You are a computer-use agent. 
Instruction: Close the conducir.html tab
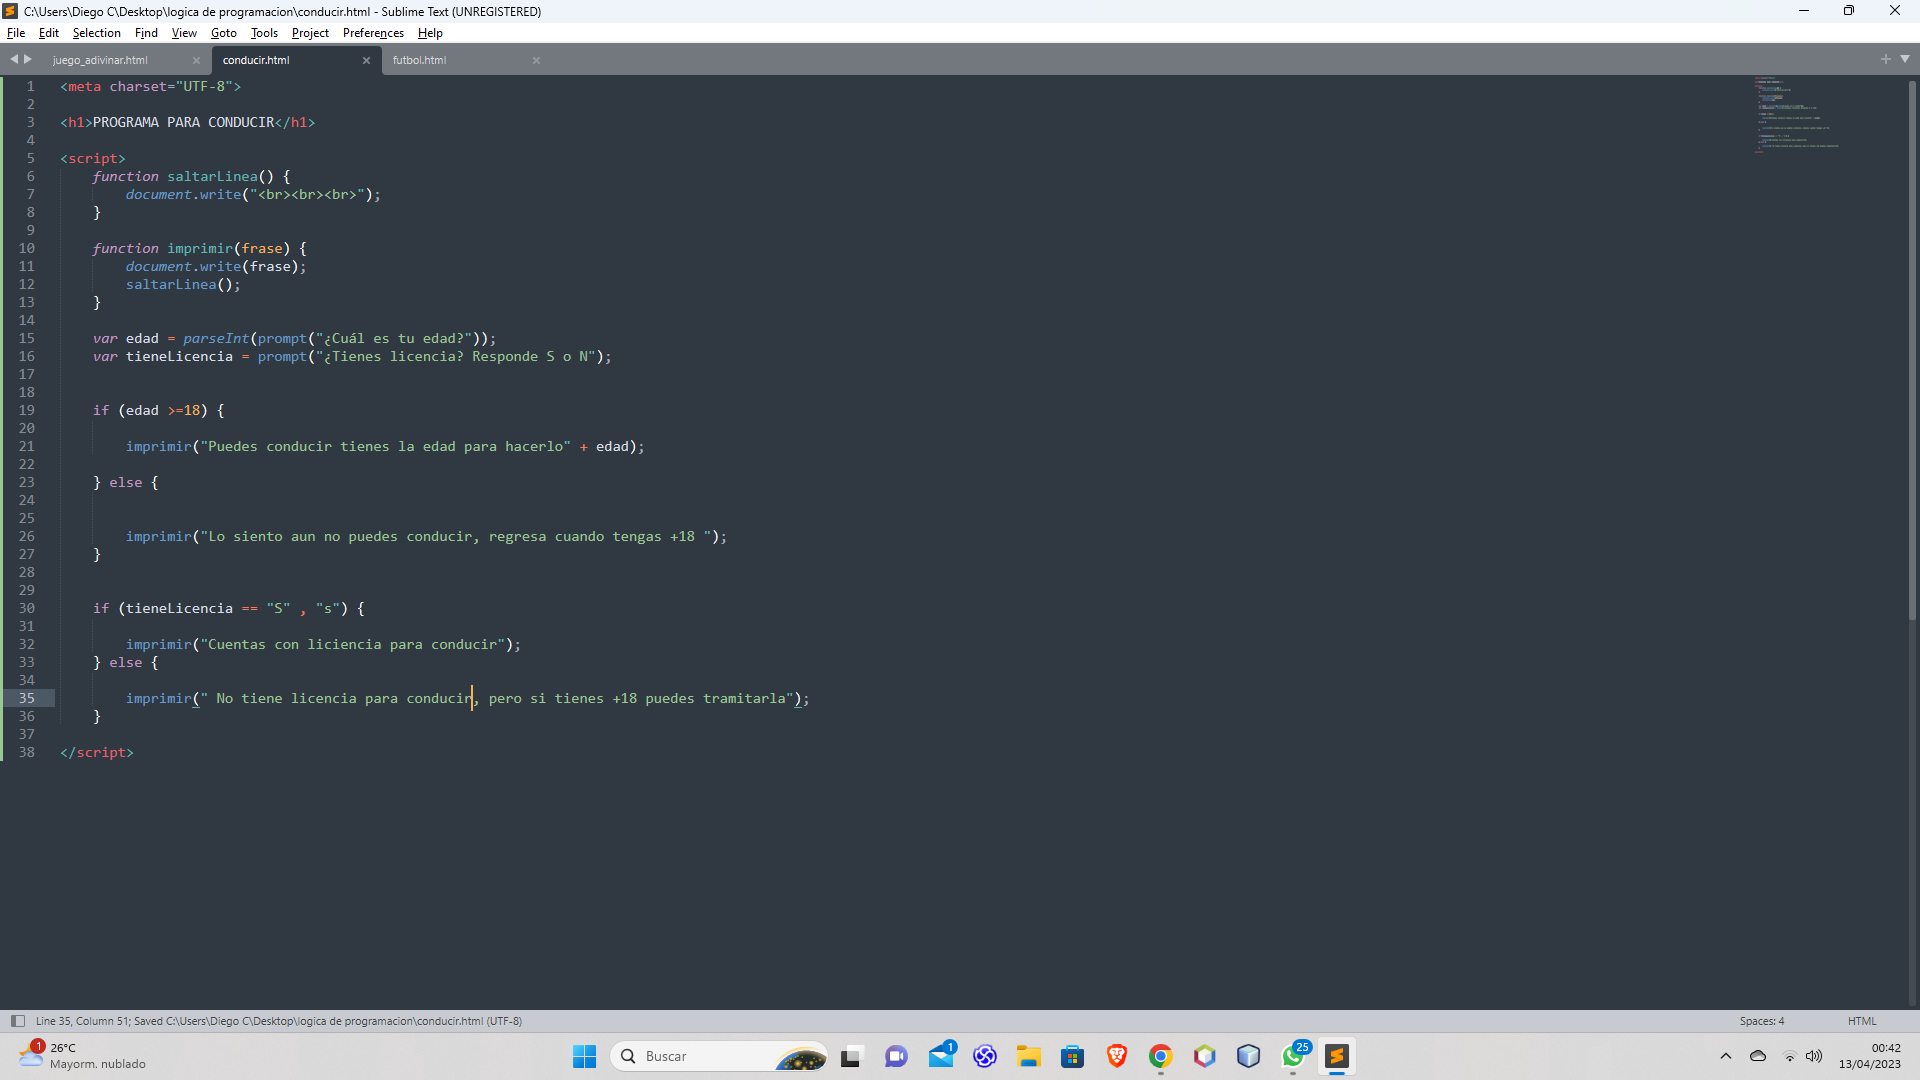tap(366, 61)
